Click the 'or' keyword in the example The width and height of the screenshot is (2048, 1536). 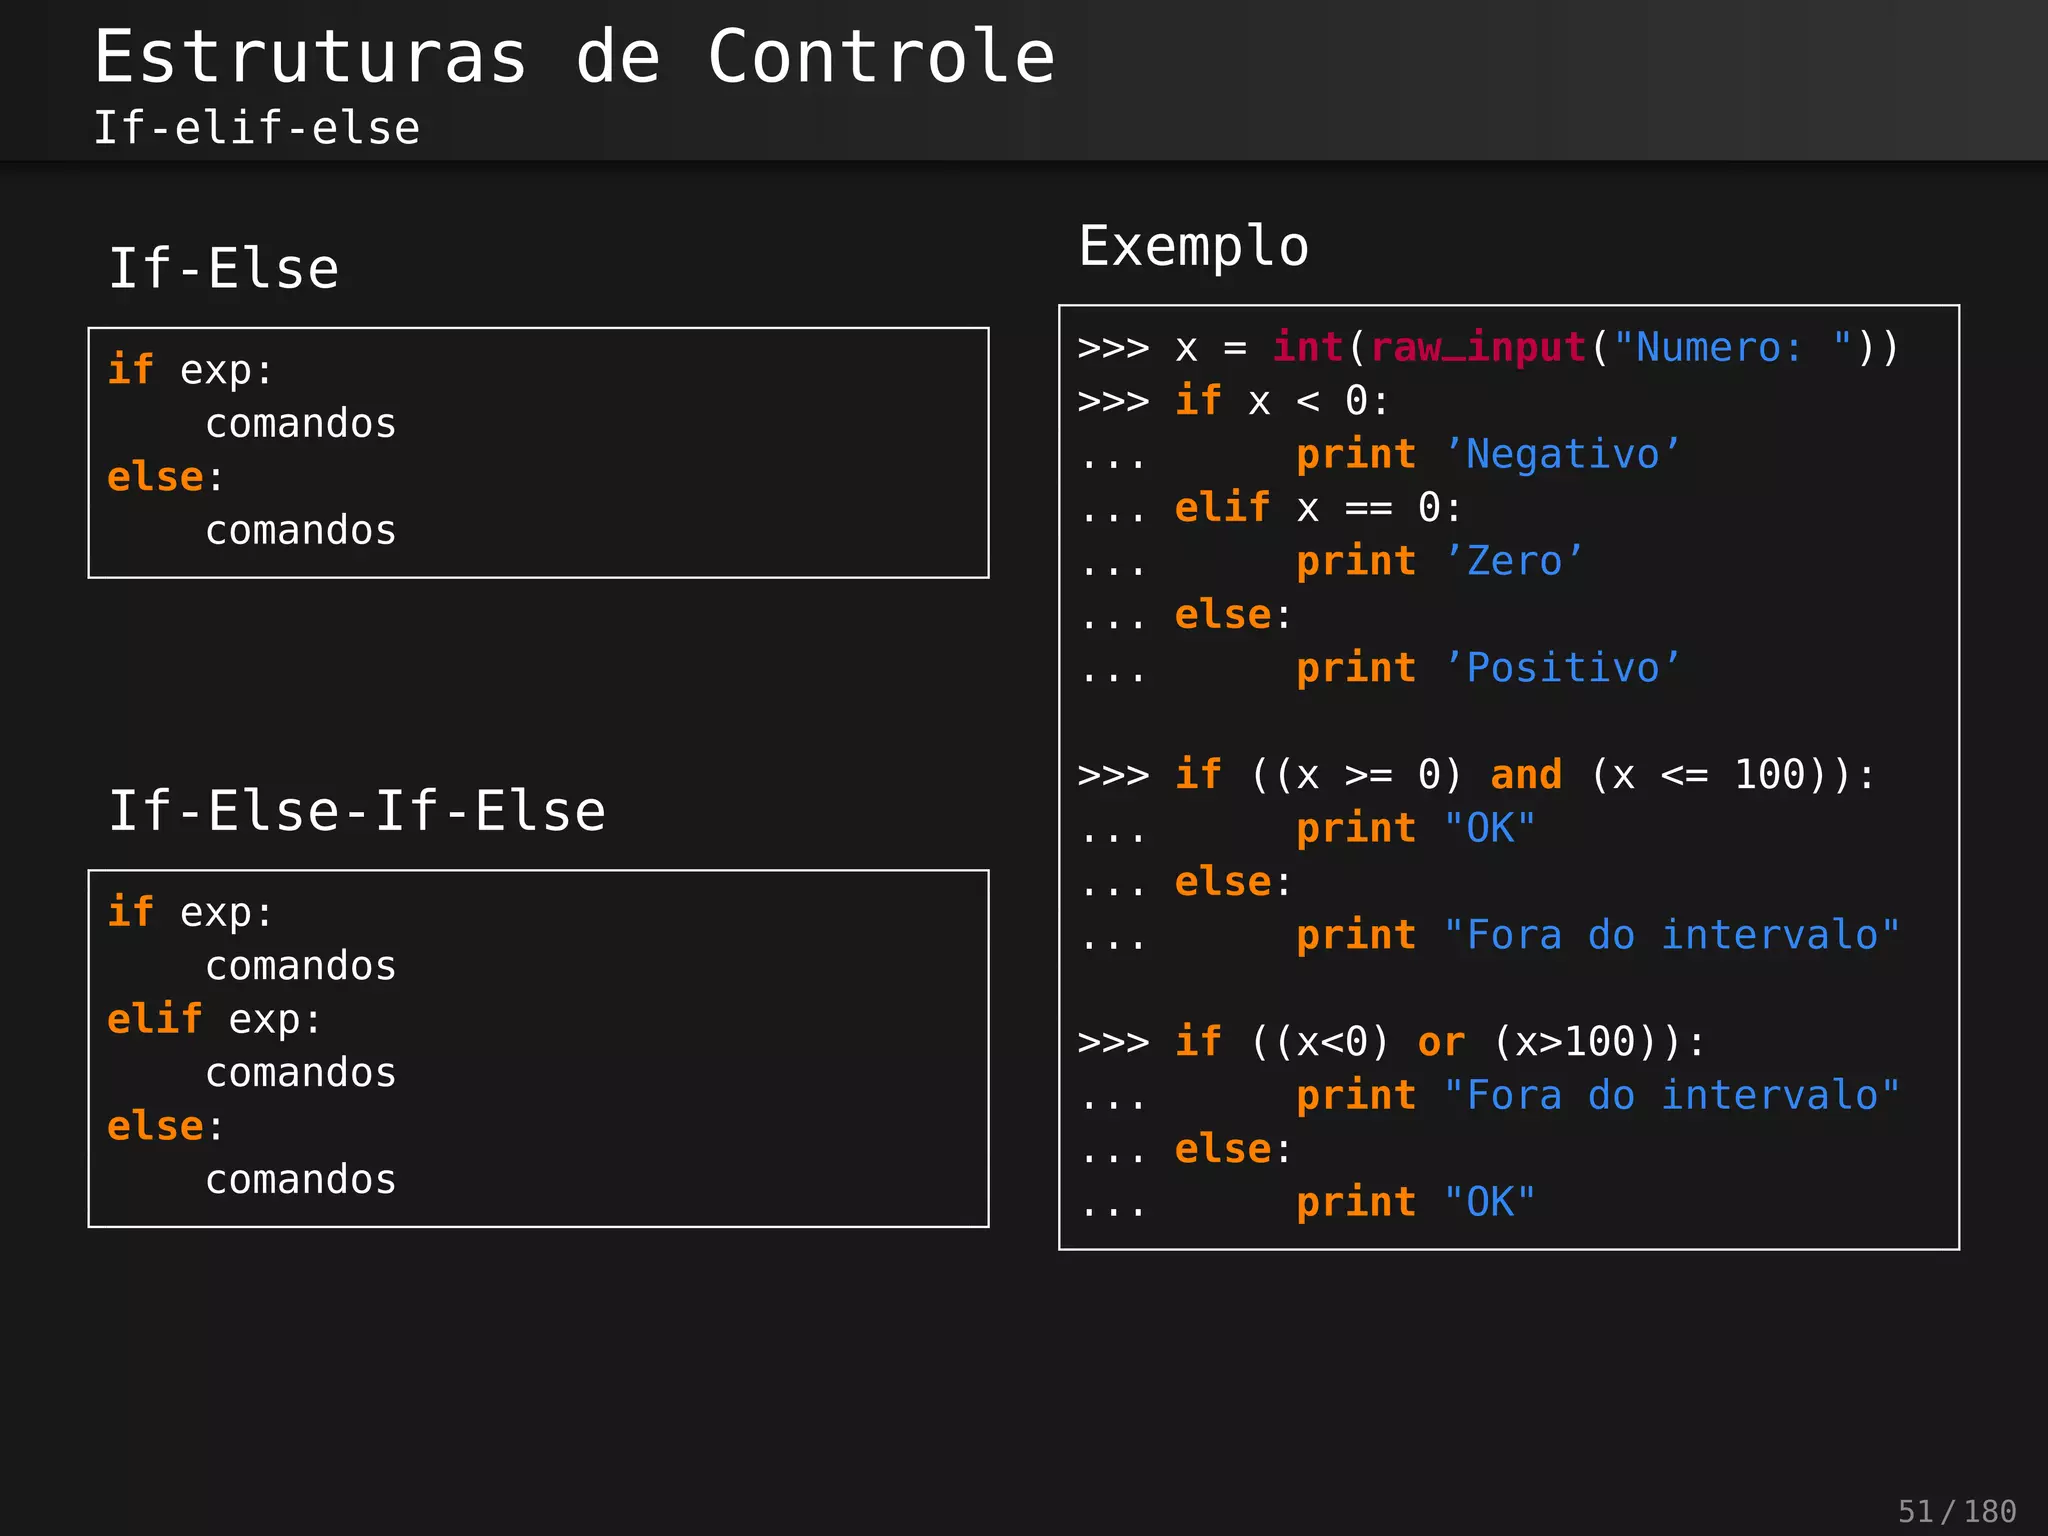click(x=1441, y=1043)
